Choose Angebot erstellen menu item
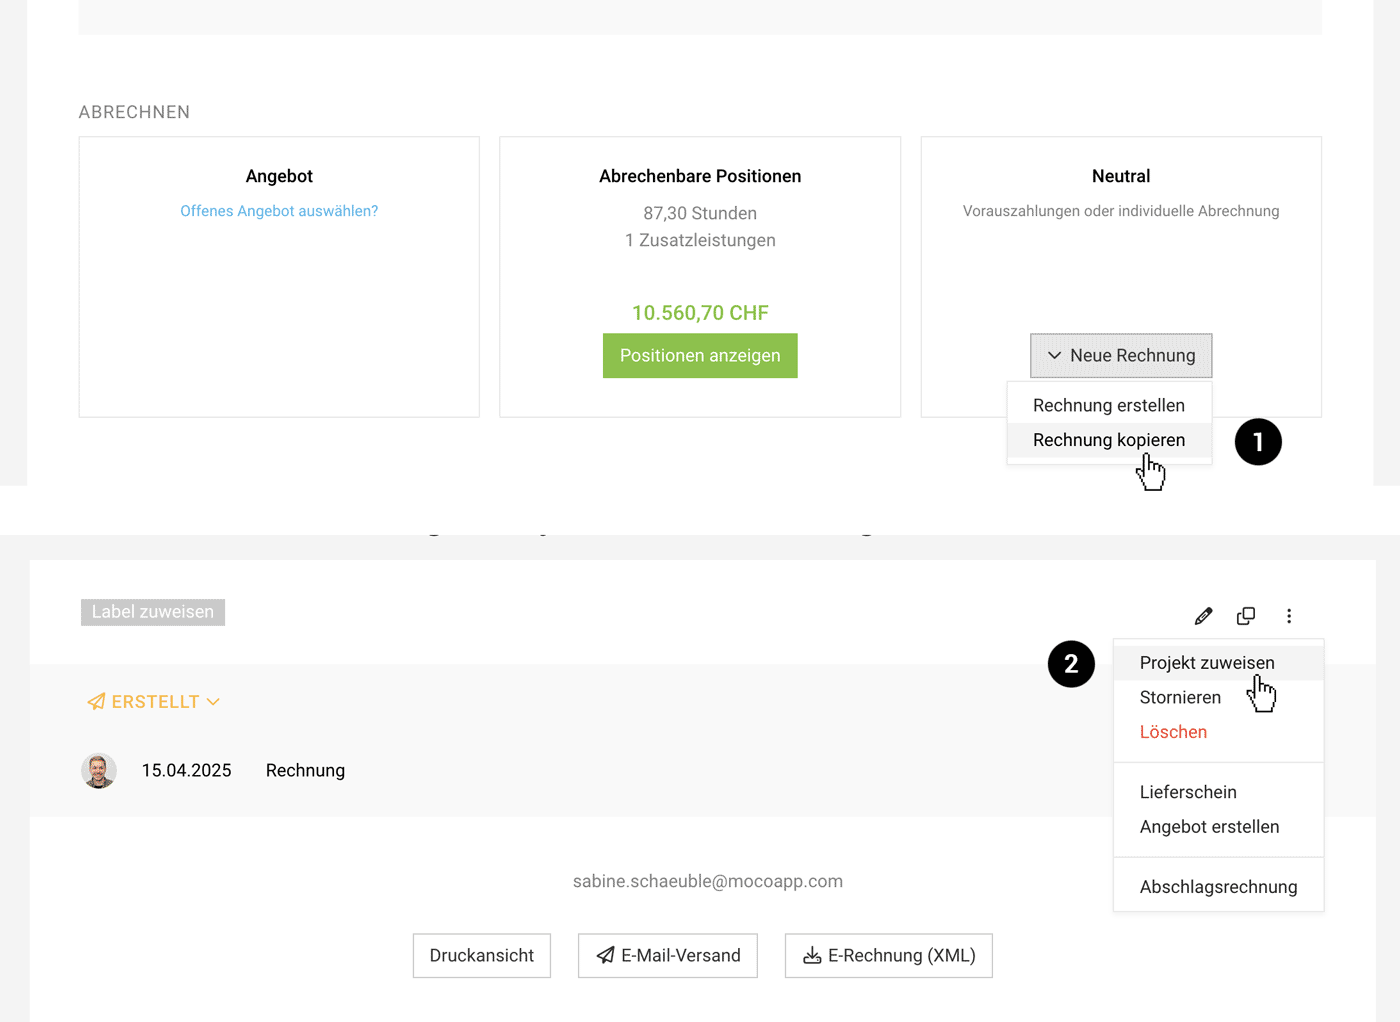This screenshot has height=1022, width=1400. (x=1209, y=827)
